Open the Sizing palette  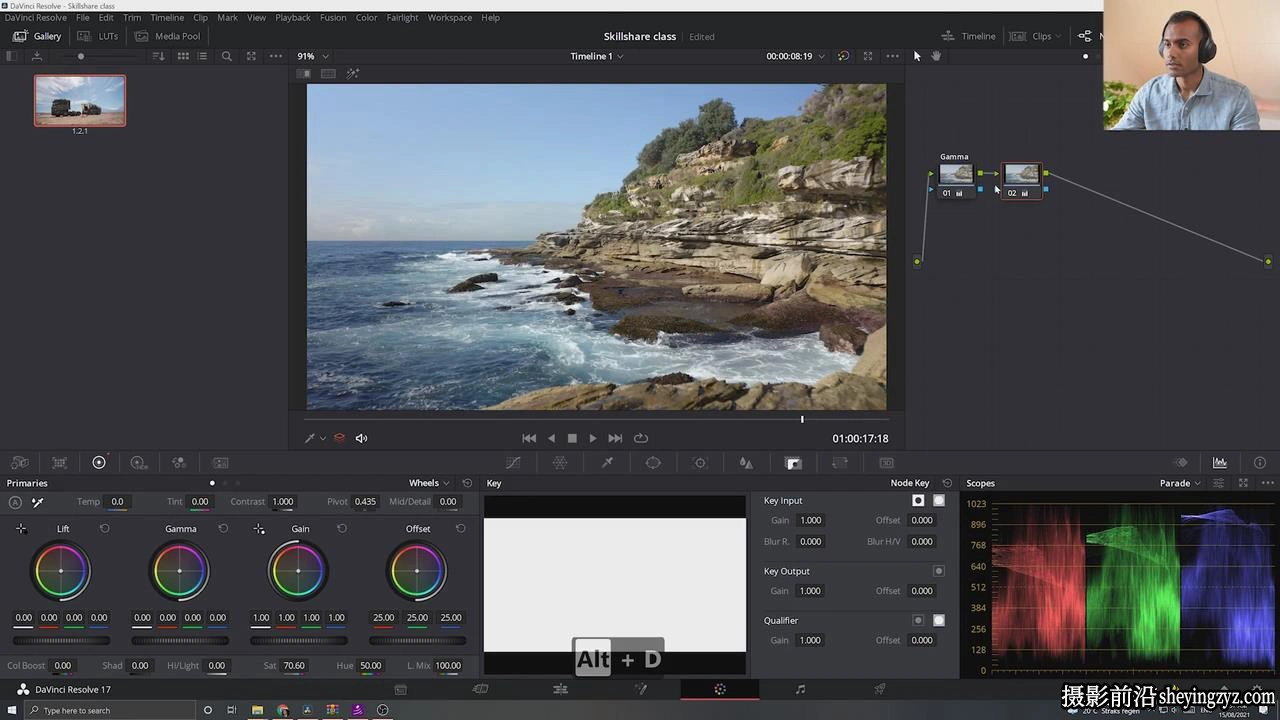click(x=840, y=463)
